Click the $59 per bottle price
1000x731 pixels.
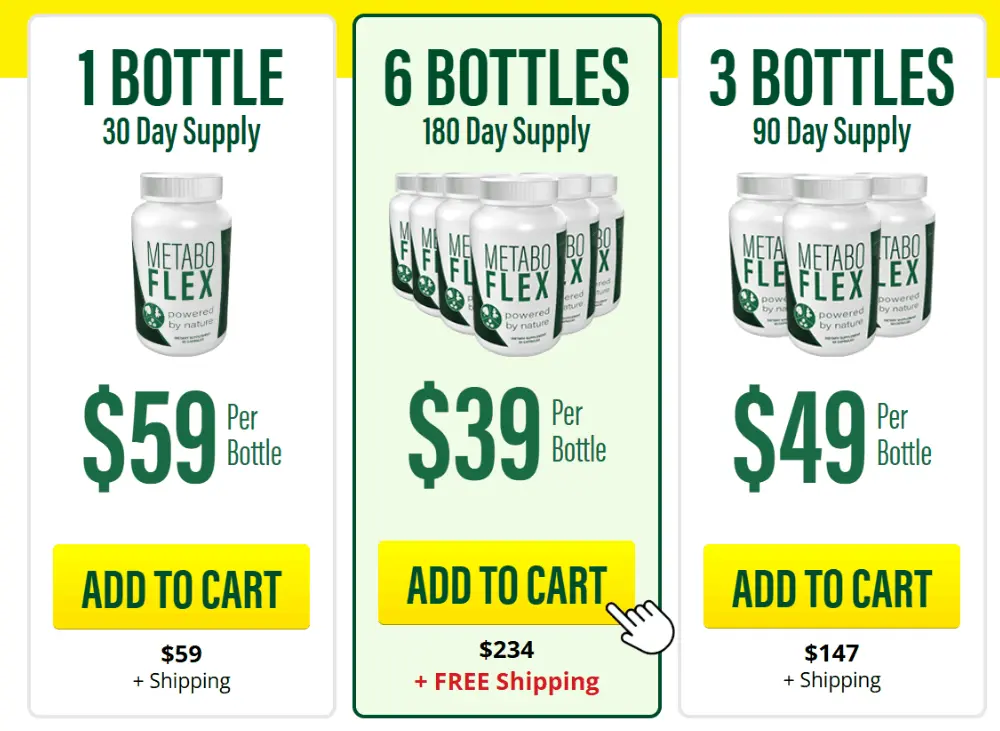coord(182,438)
